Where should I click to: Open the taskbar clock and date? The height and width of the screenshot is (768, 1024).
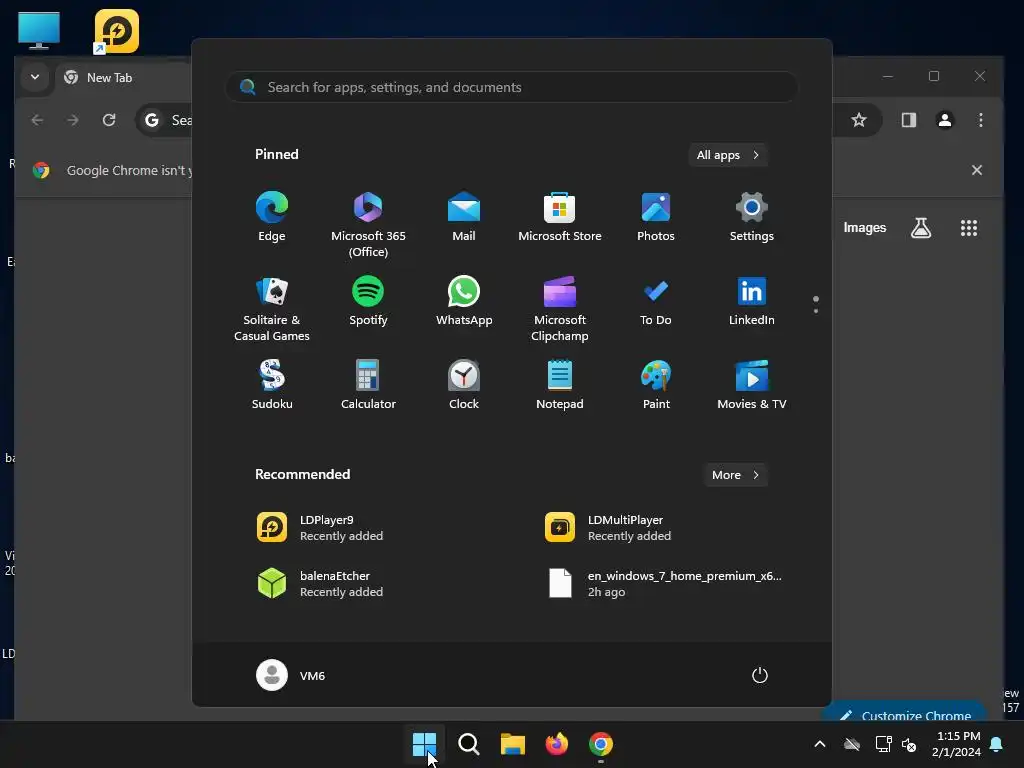click(x=957, y=744)
